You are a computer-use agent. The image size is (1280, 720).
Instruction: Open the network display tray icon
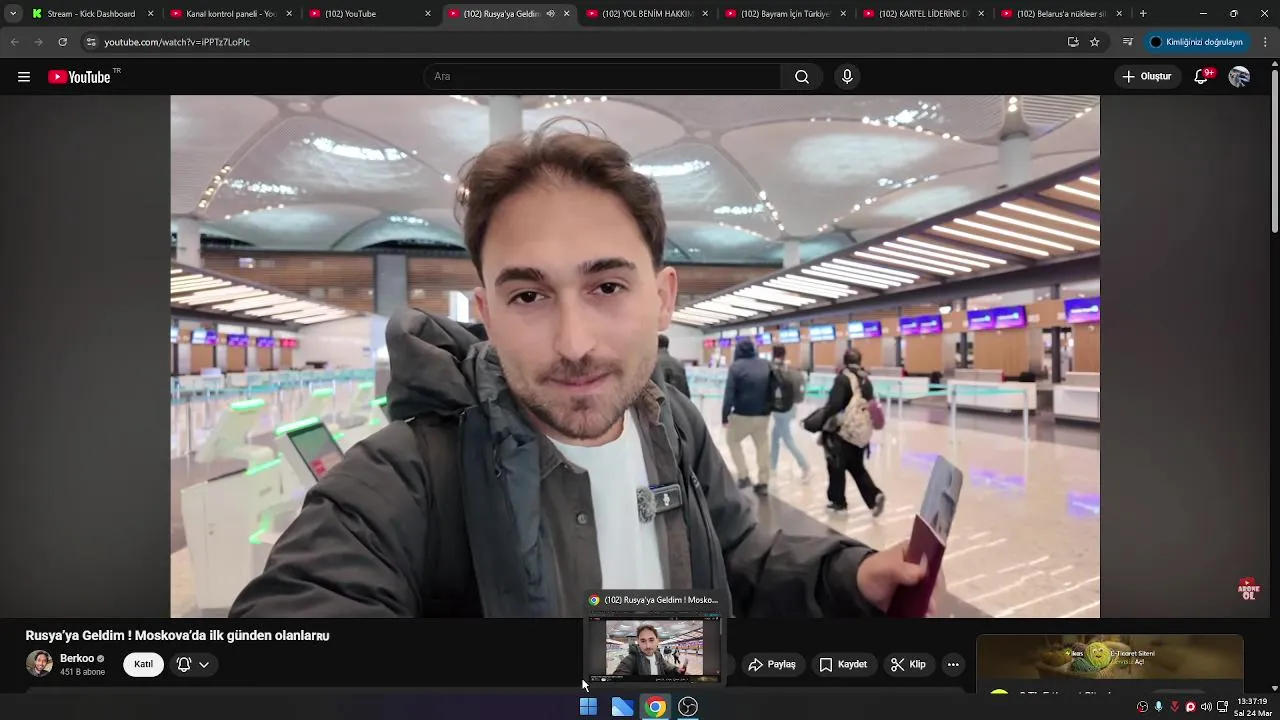tap(1222, 707)
